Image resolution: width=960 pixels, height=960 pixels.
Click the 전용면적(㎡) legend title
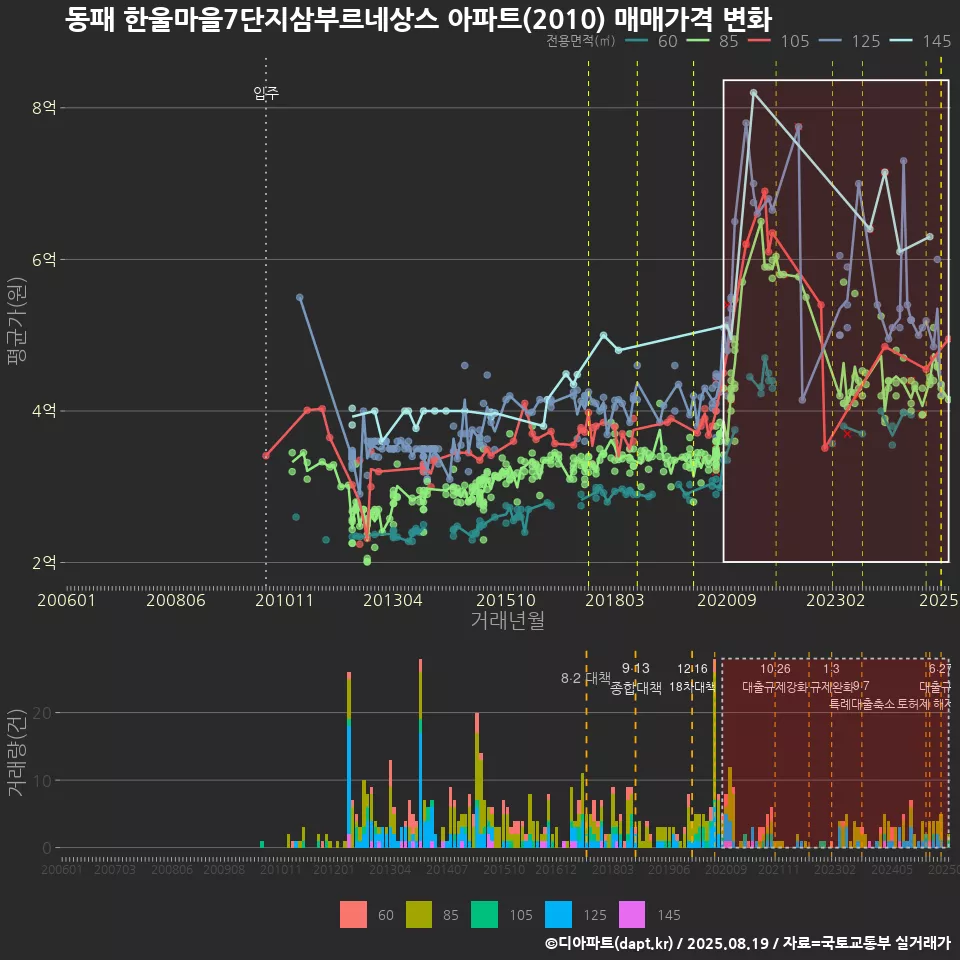click(580, 40)
